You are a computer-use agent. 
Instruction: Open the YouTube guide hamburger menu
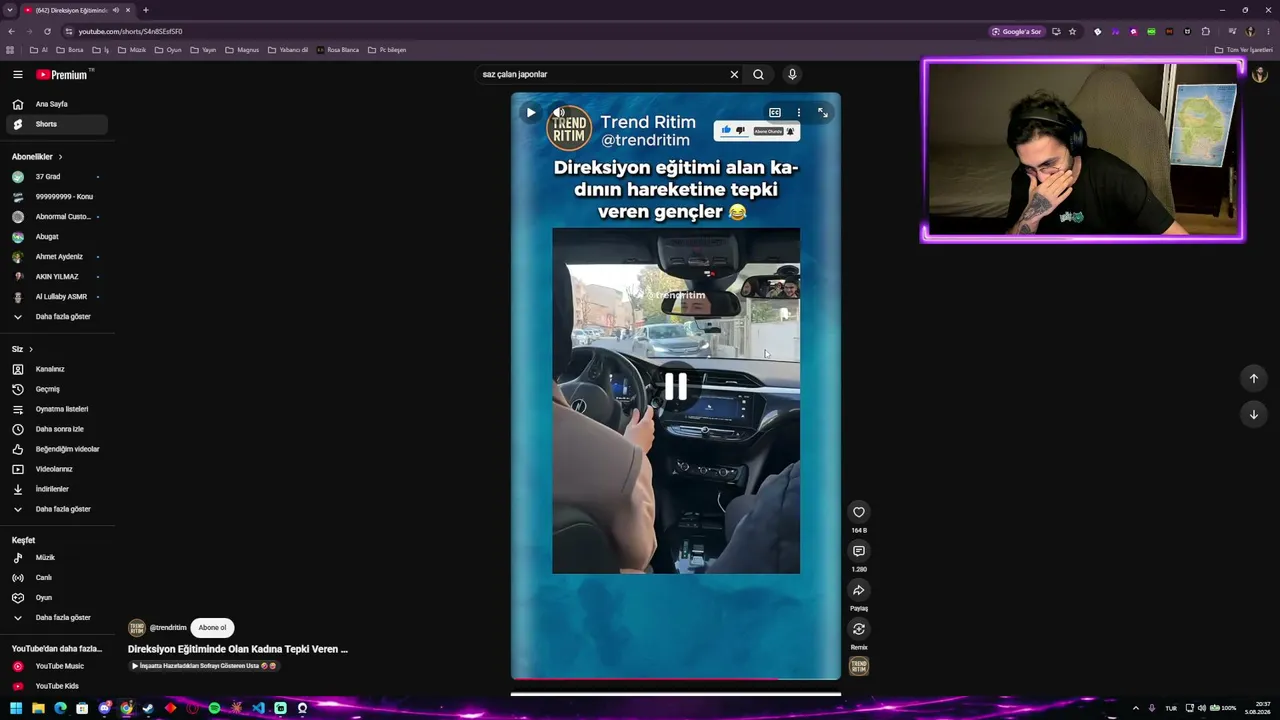(18, 74)
